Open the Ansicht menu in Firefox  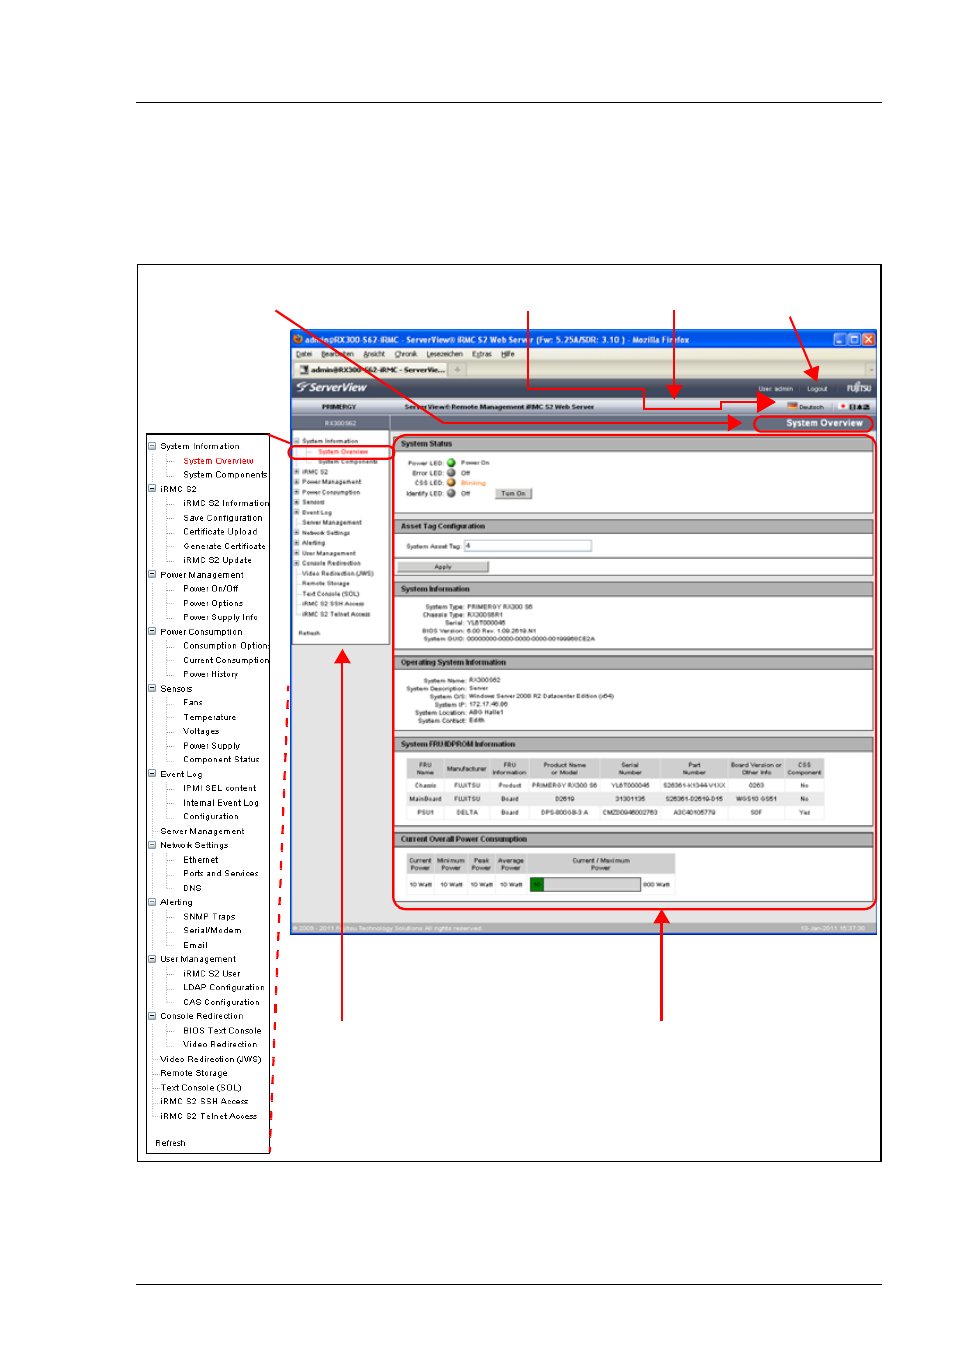(374, 354)
